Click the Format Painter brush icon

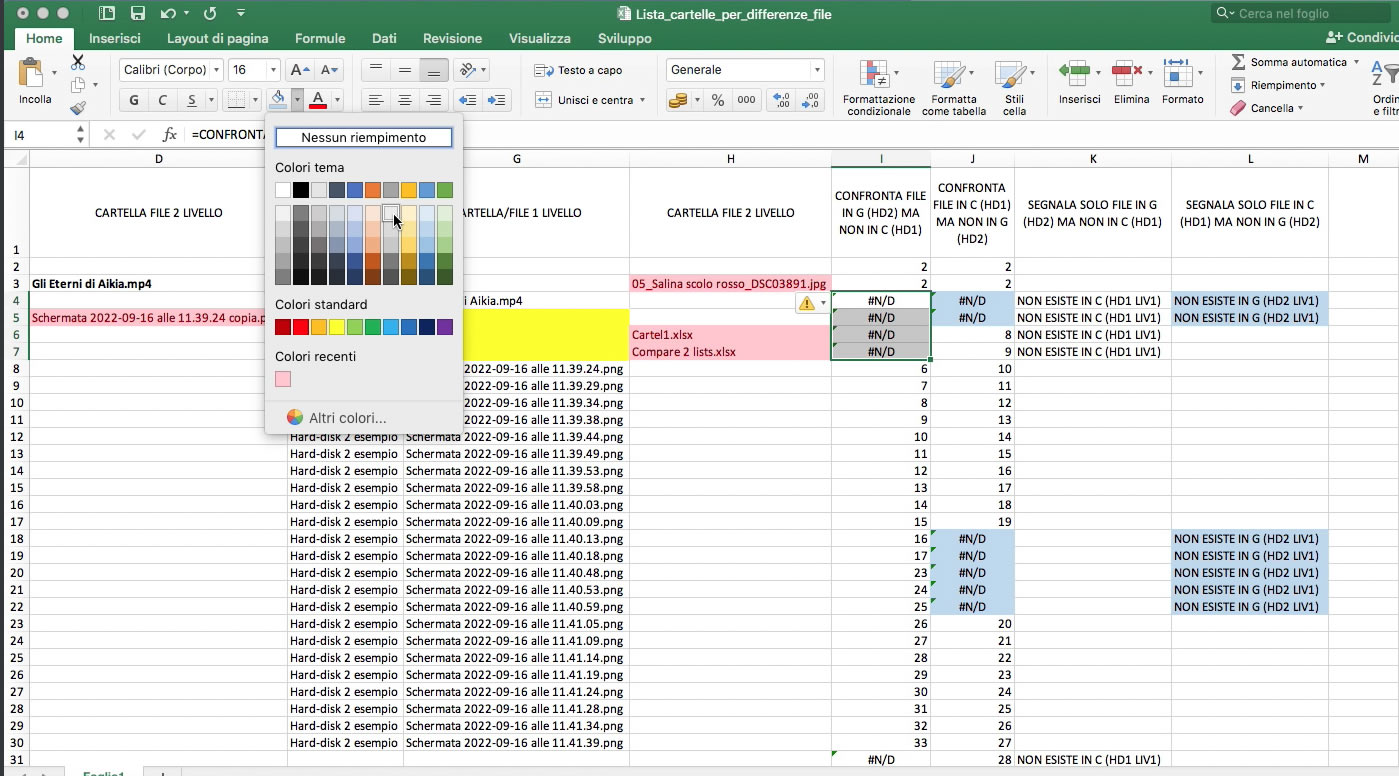(x=78, y=108)
